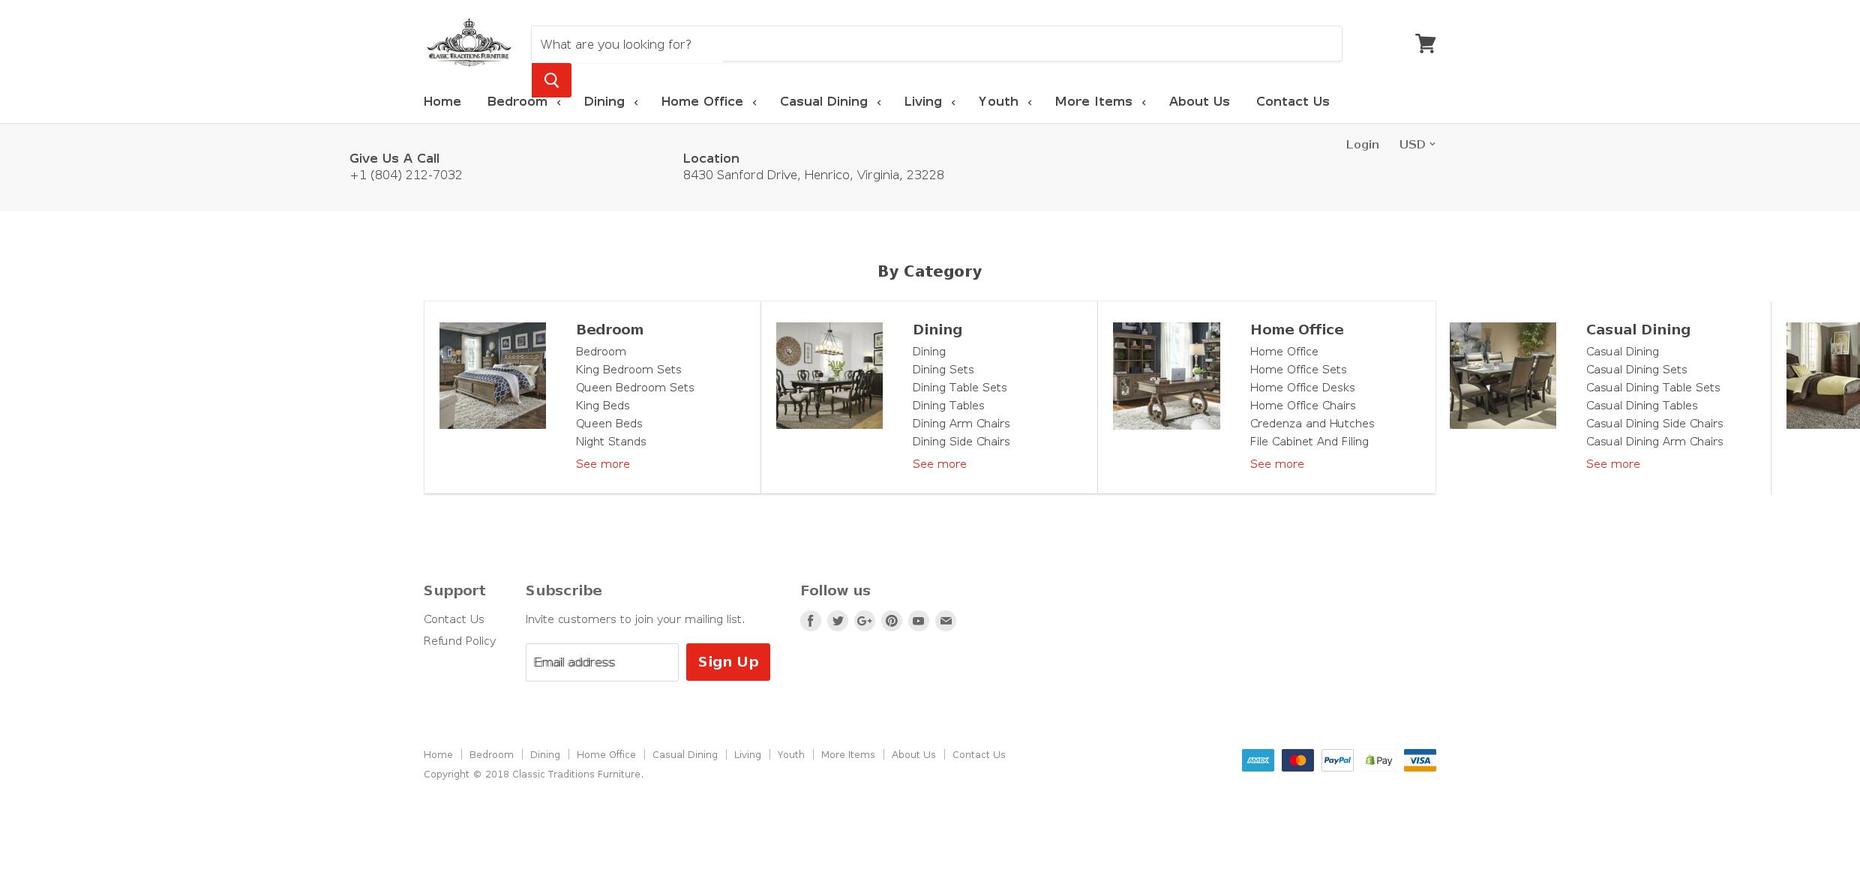Click the Sign Up button
The width and height of the screenshot is (1860, 890).
point(728,662)
